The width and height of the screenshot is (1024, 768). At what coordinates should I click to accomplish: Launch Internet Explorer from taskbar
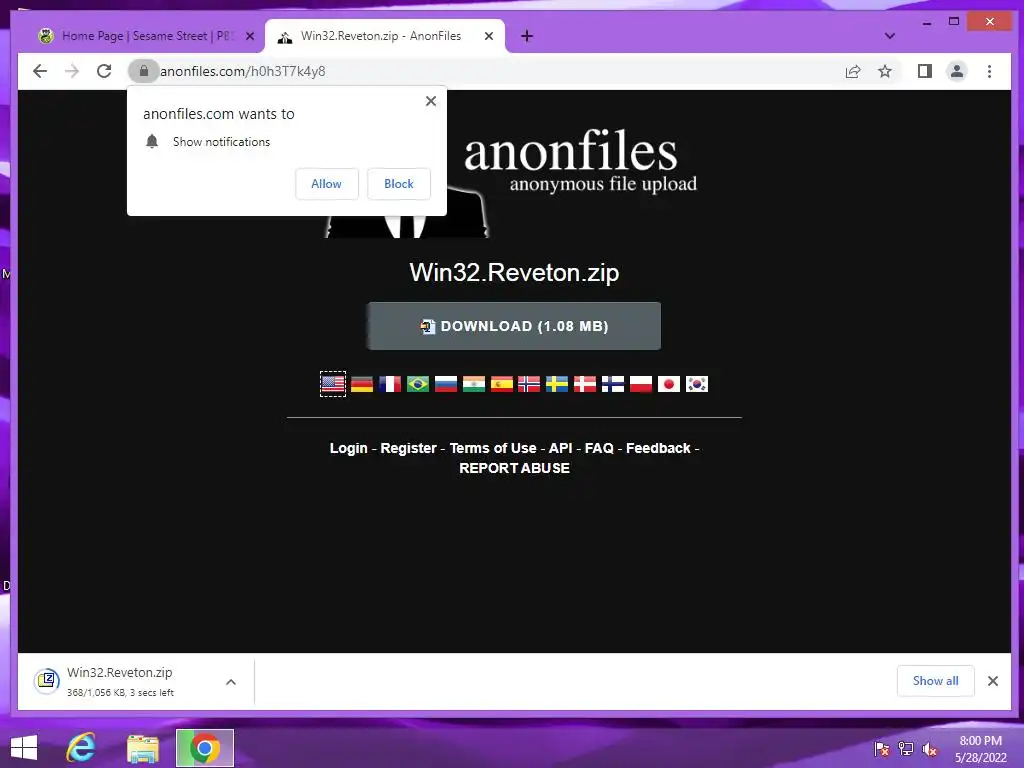click(81, 748)
